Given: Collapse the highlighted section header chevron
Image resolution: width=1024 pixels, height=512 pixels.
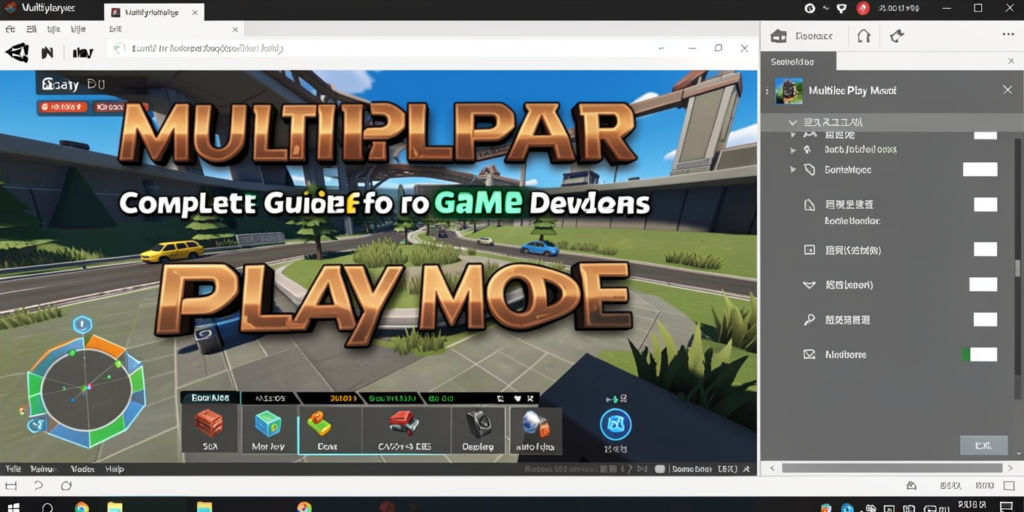Looking at the screenshot, I should pyautogui.click(x=792, y=122).
